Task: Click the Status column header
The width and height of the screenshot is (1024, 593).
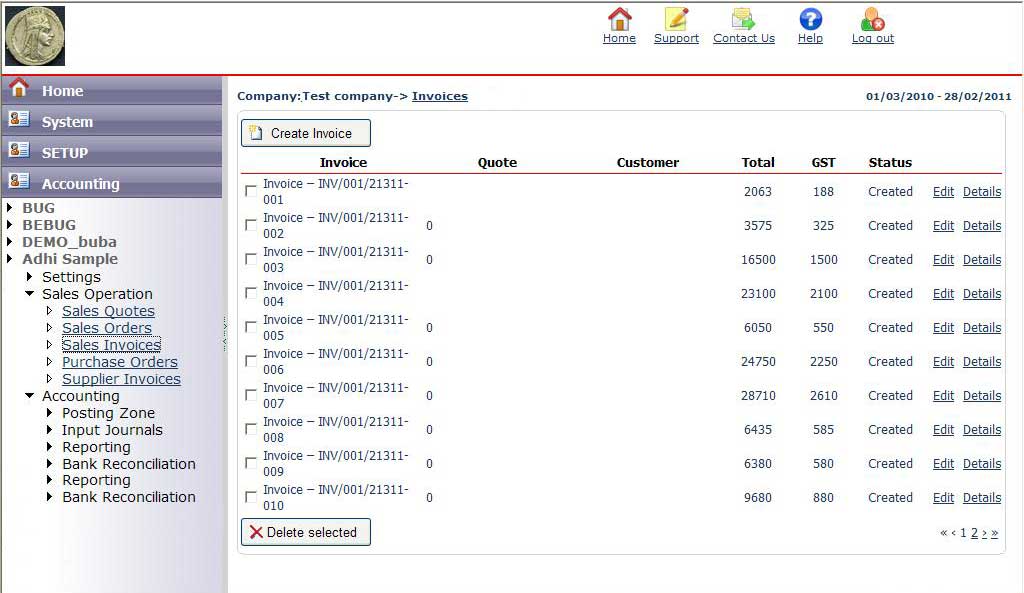Action: click(890, 162)
